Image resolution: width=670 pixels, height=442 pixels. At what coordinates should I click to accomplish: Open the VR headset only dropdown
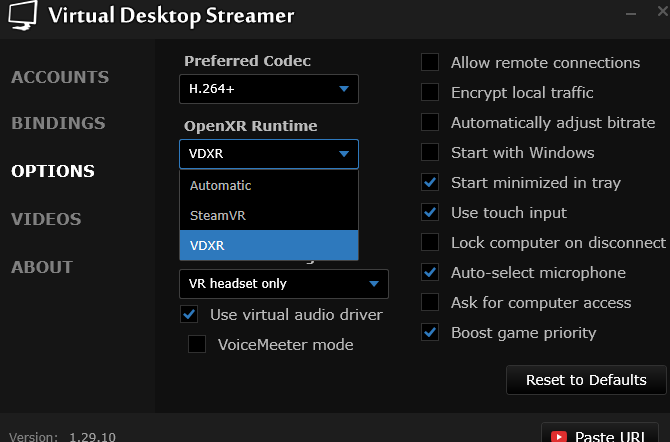coord(284,284)
